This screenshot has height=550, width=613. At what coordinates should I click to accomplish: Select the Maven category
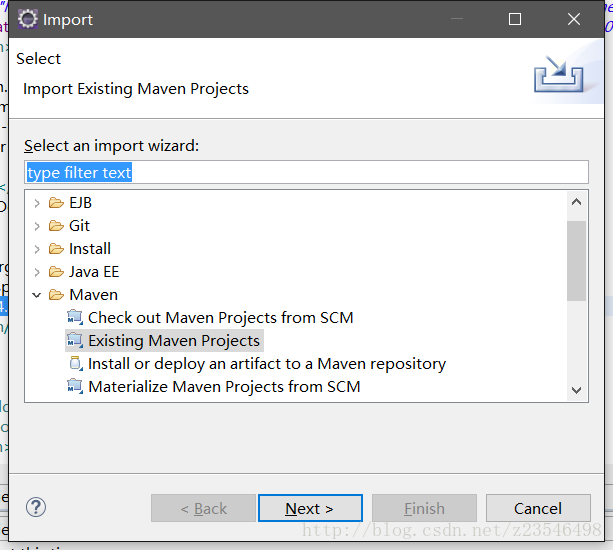click(93, 295)
